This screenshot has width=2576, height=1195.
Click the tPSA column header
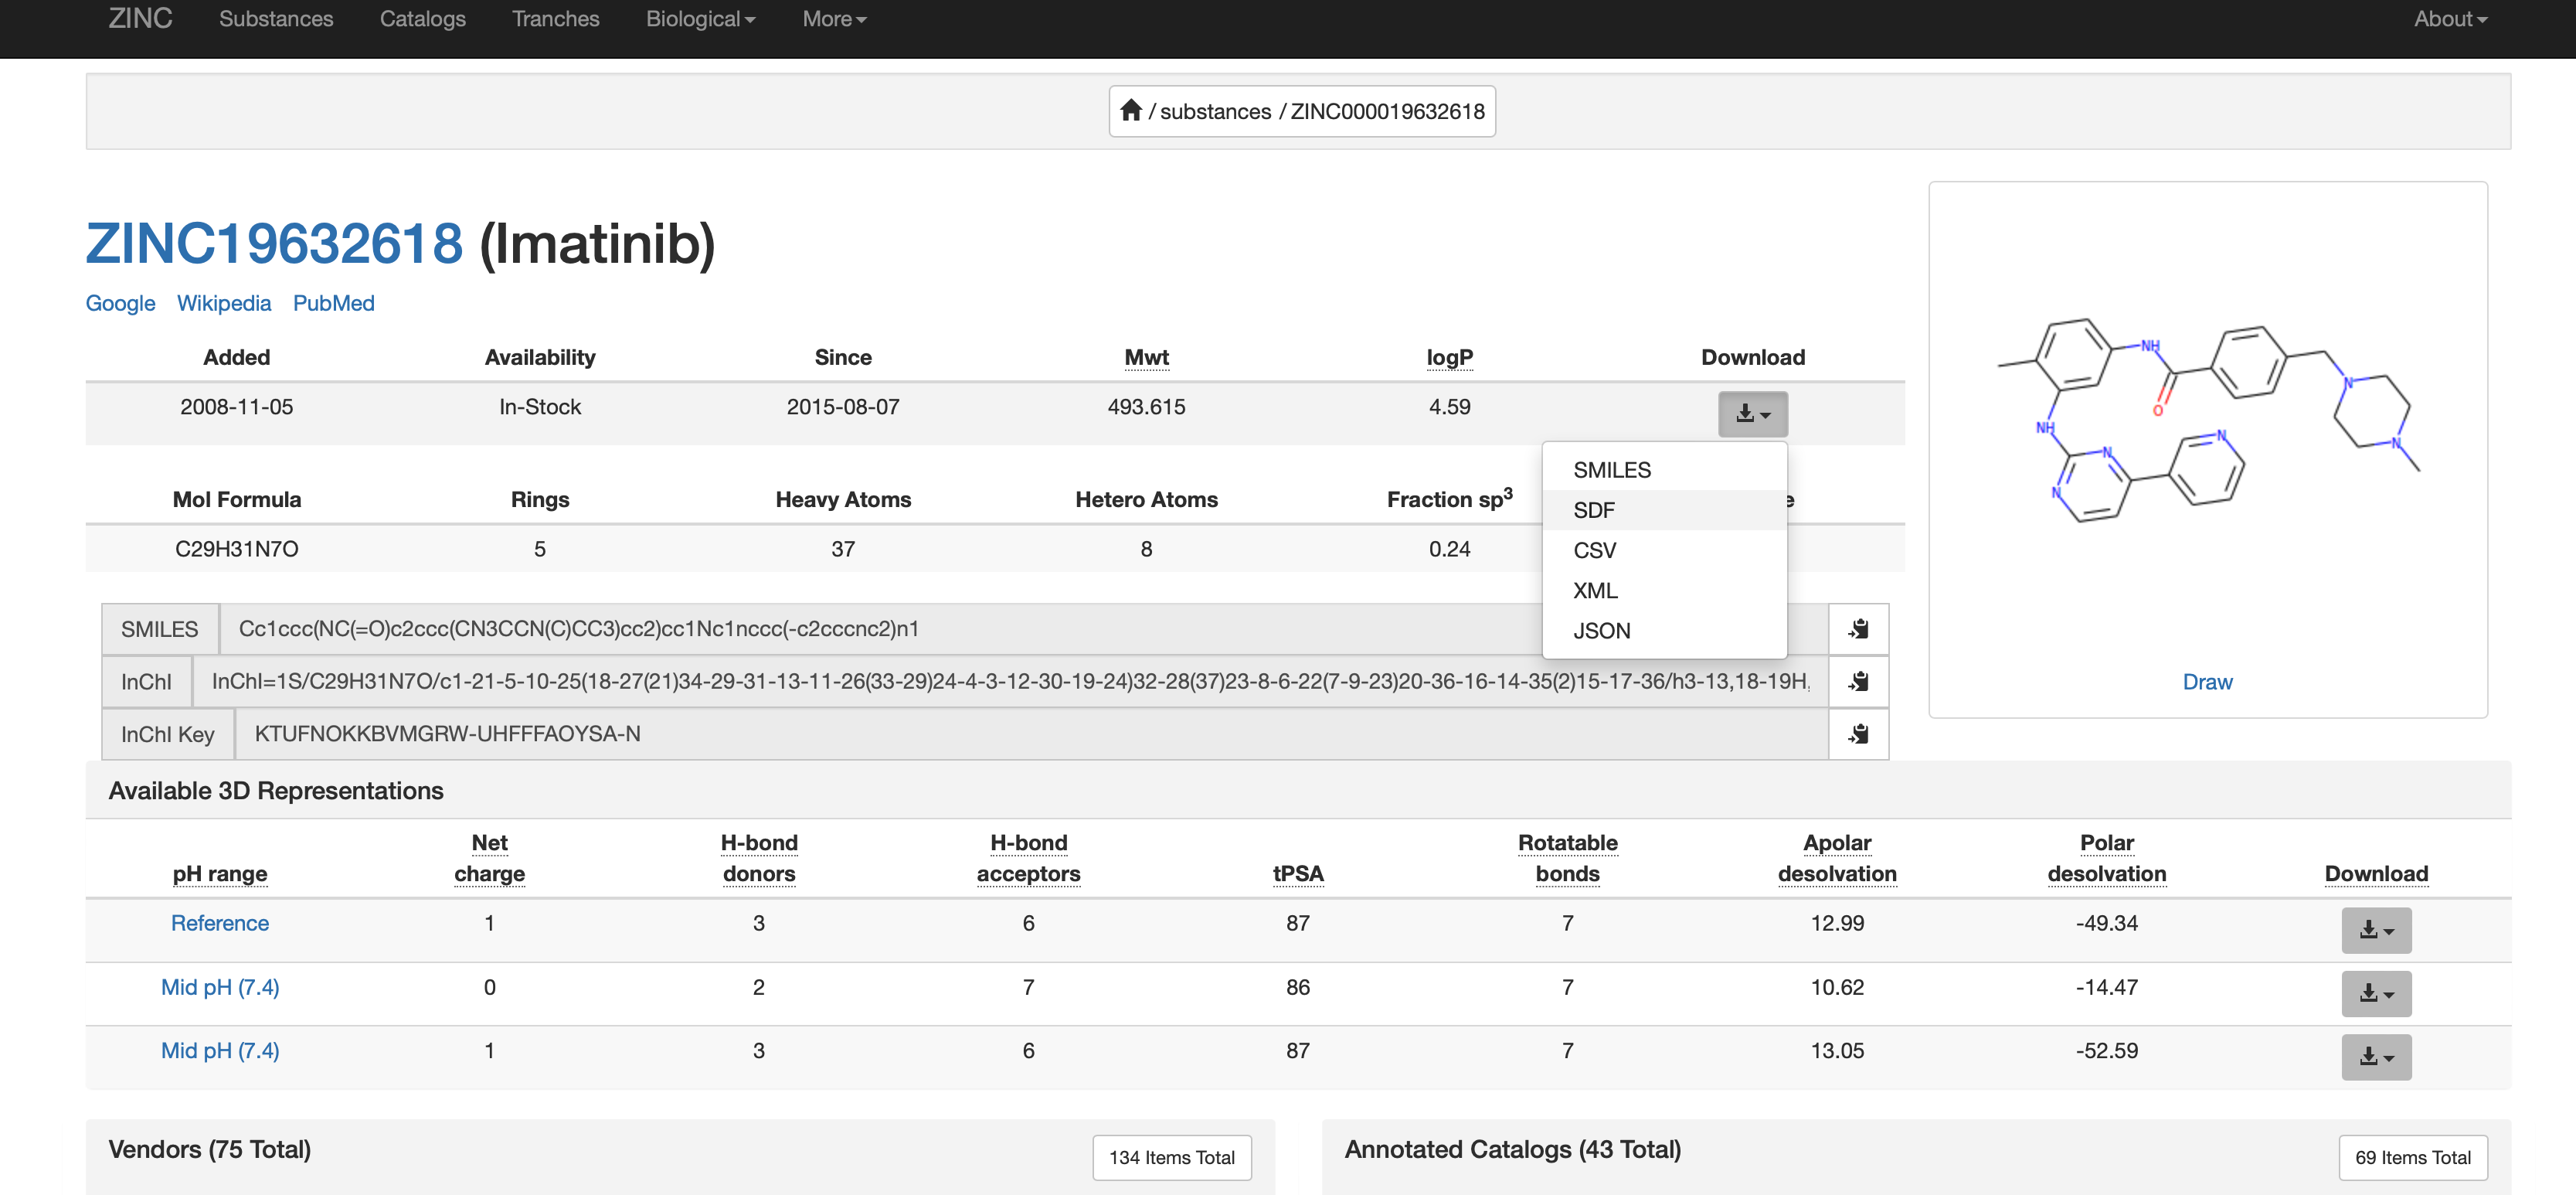tap(1298, 874)
